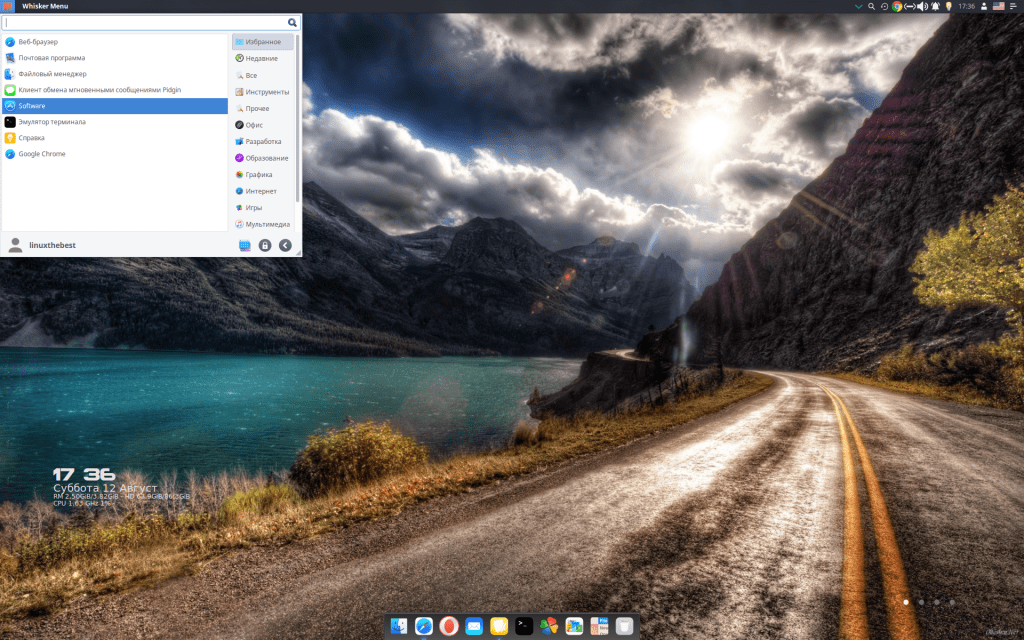Select the Игры category
The width and height of the screenshot is (1024, 640).
pyautogui.click(x=263, y=208)
